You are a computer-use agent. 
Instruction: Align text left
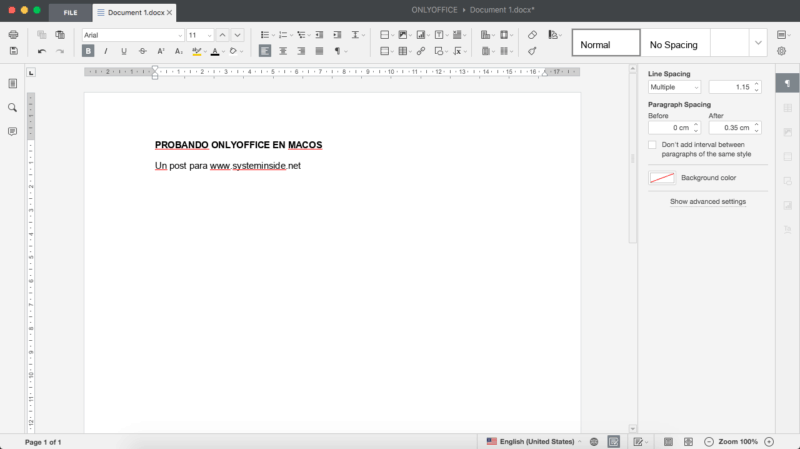click(x=265, y=51)
